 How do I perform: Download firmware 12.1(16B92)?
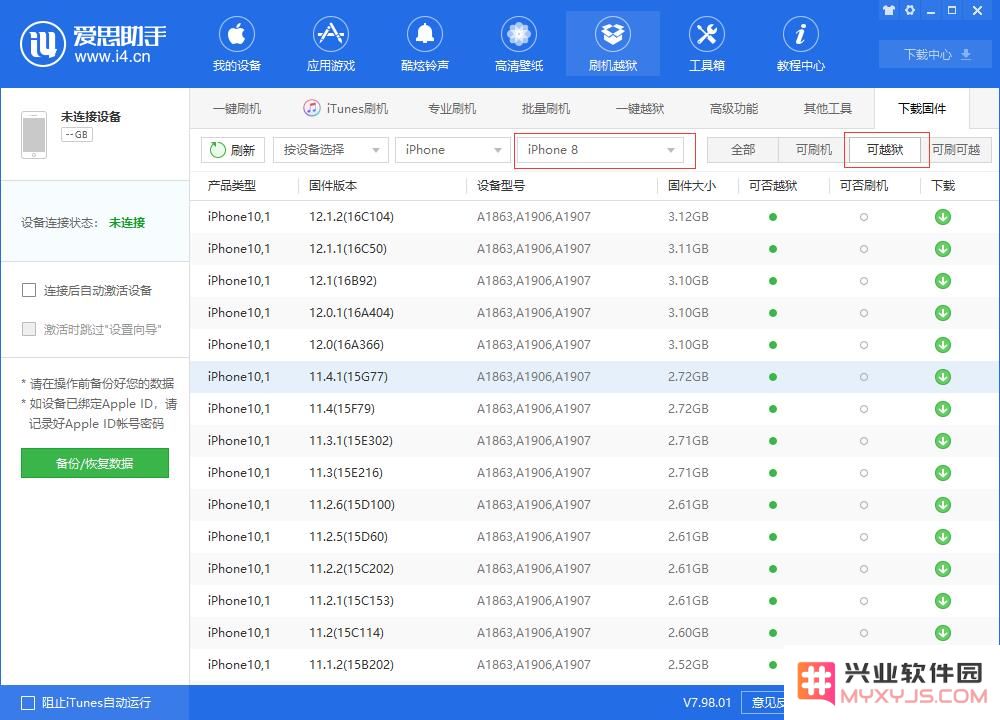(x=943, y=281)
